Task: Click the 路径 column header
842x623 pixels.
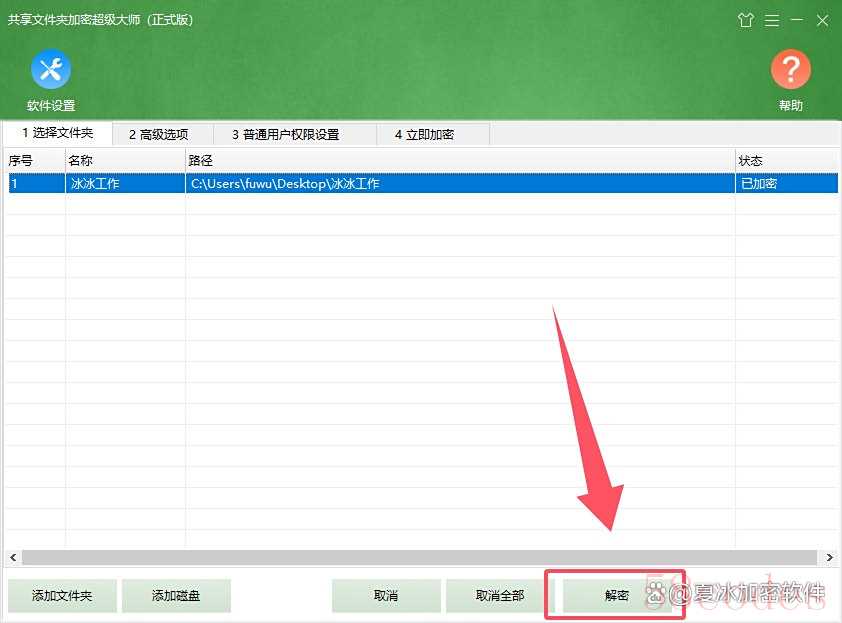Action: [x=460, y=160]
